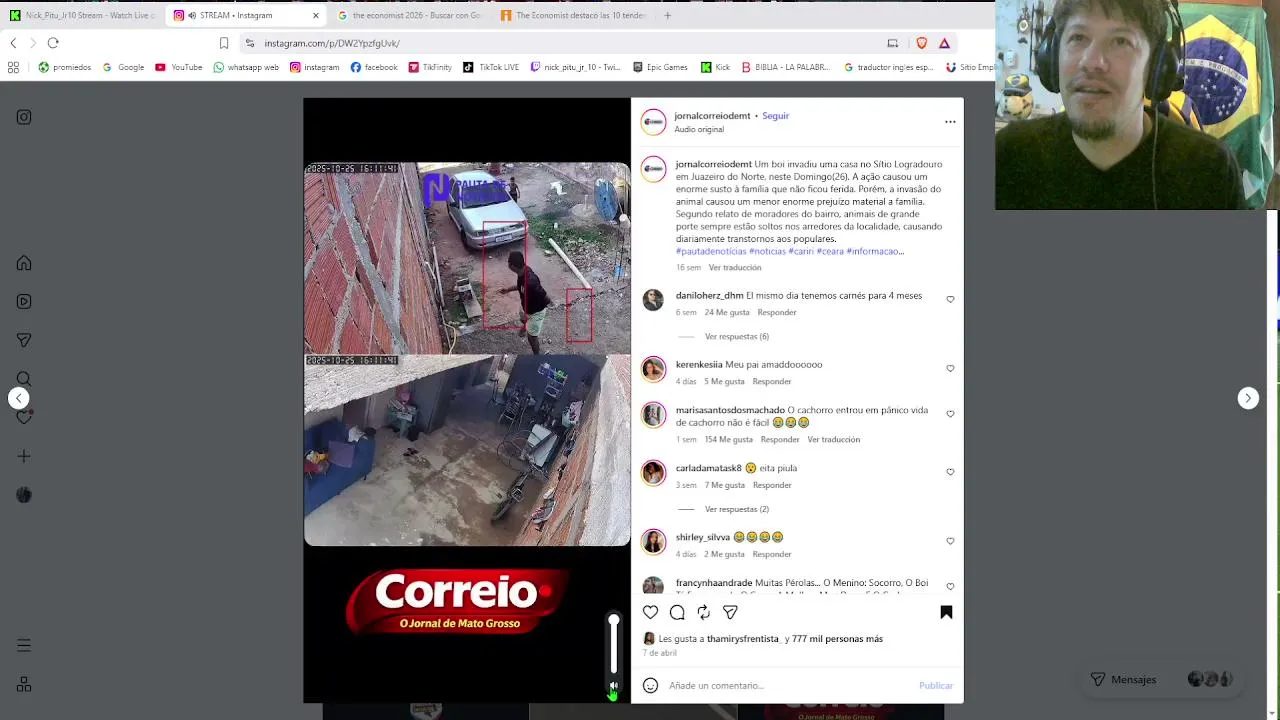Translate the post caption with Ver traducción

click(x=735, y=267)
